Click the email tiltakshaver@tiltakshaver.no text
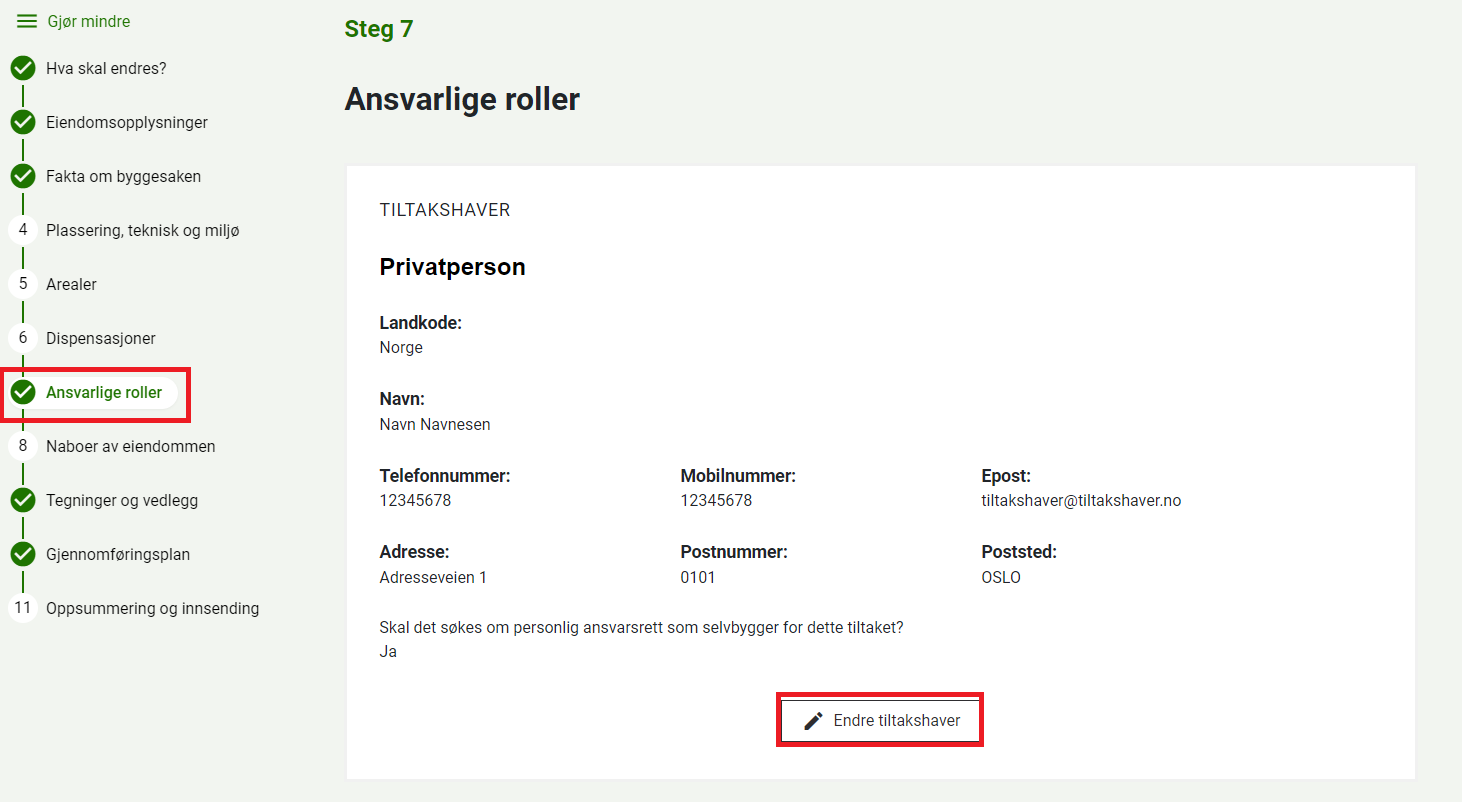Screen dimensions: 1463x802 (x=1081, y=501)
